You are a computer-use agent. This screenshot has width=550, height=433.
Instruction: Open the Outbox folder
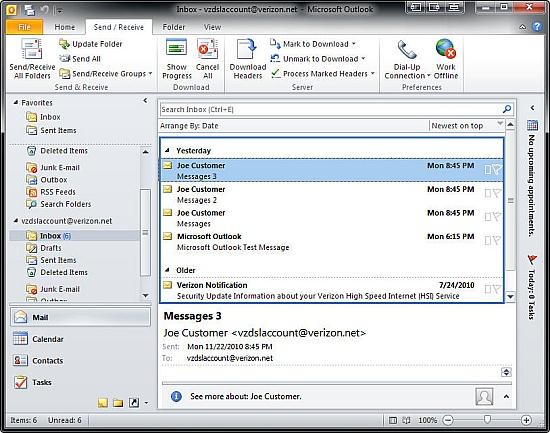[47, 180]
